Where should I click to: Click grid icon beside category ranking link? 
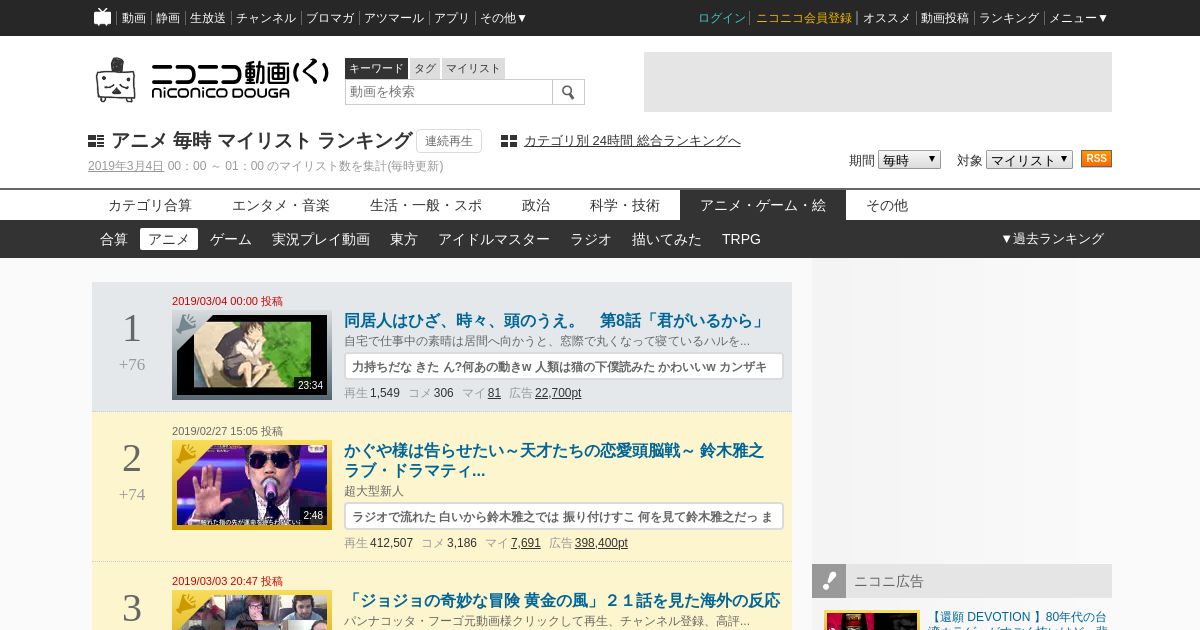pyautogui.click(x=509, y=141)
